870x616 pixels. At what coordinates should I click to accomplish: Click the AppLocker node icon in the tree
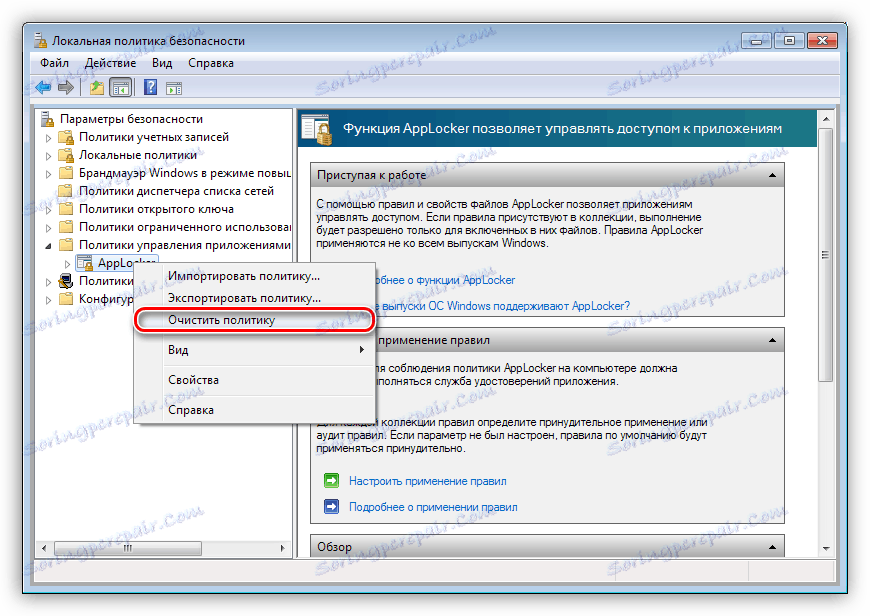[86, 263]
